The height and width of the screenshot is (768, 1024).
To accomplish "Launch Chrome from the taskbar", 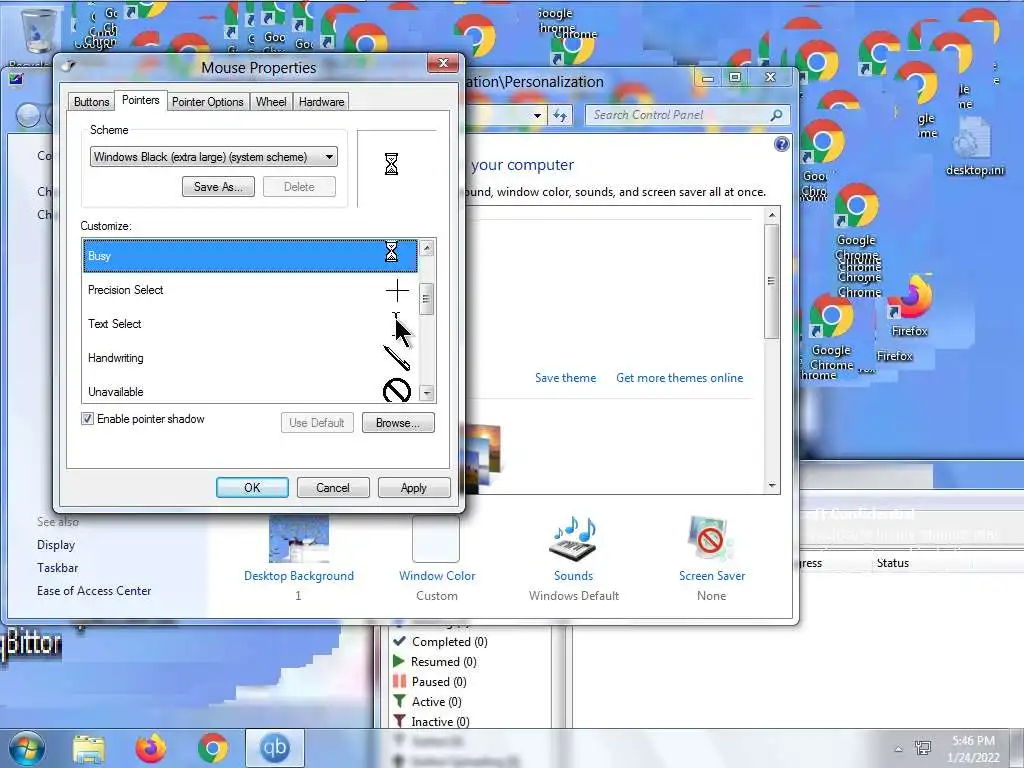I will (x=213, y=748).
